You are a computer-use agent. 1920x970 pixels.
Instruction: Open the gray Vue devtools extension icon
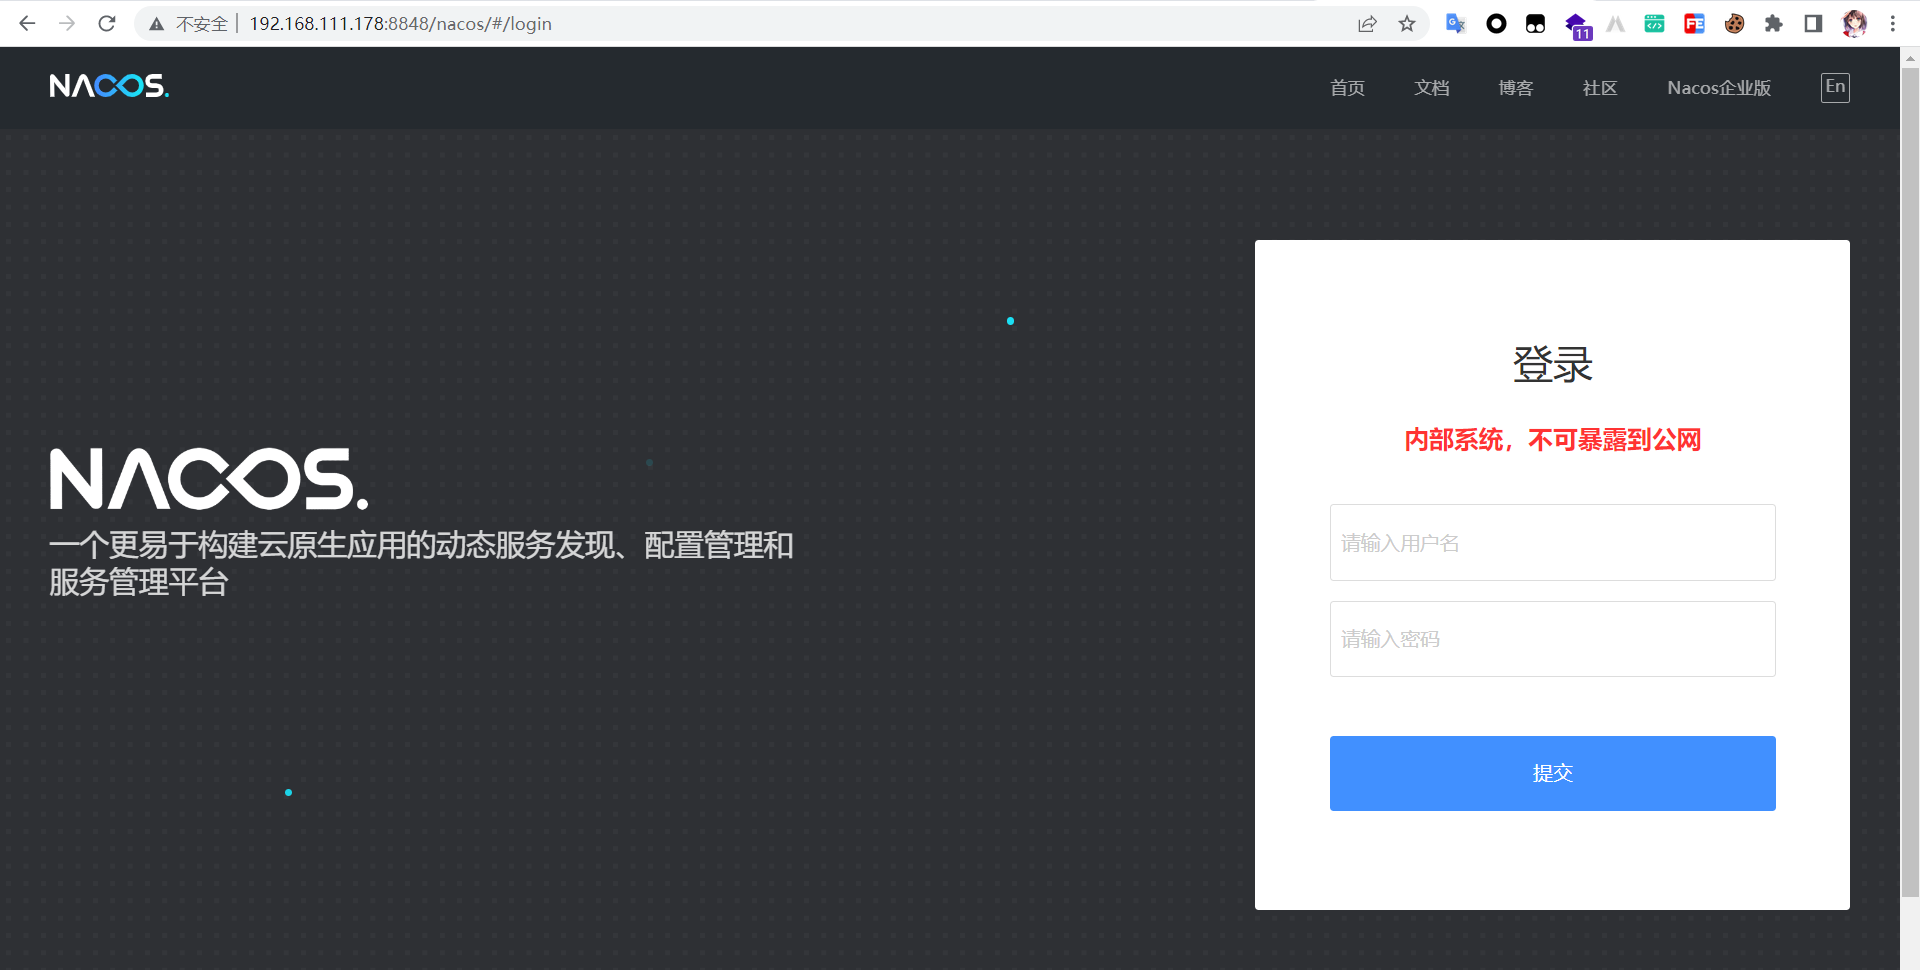[x=1615, y=24]
